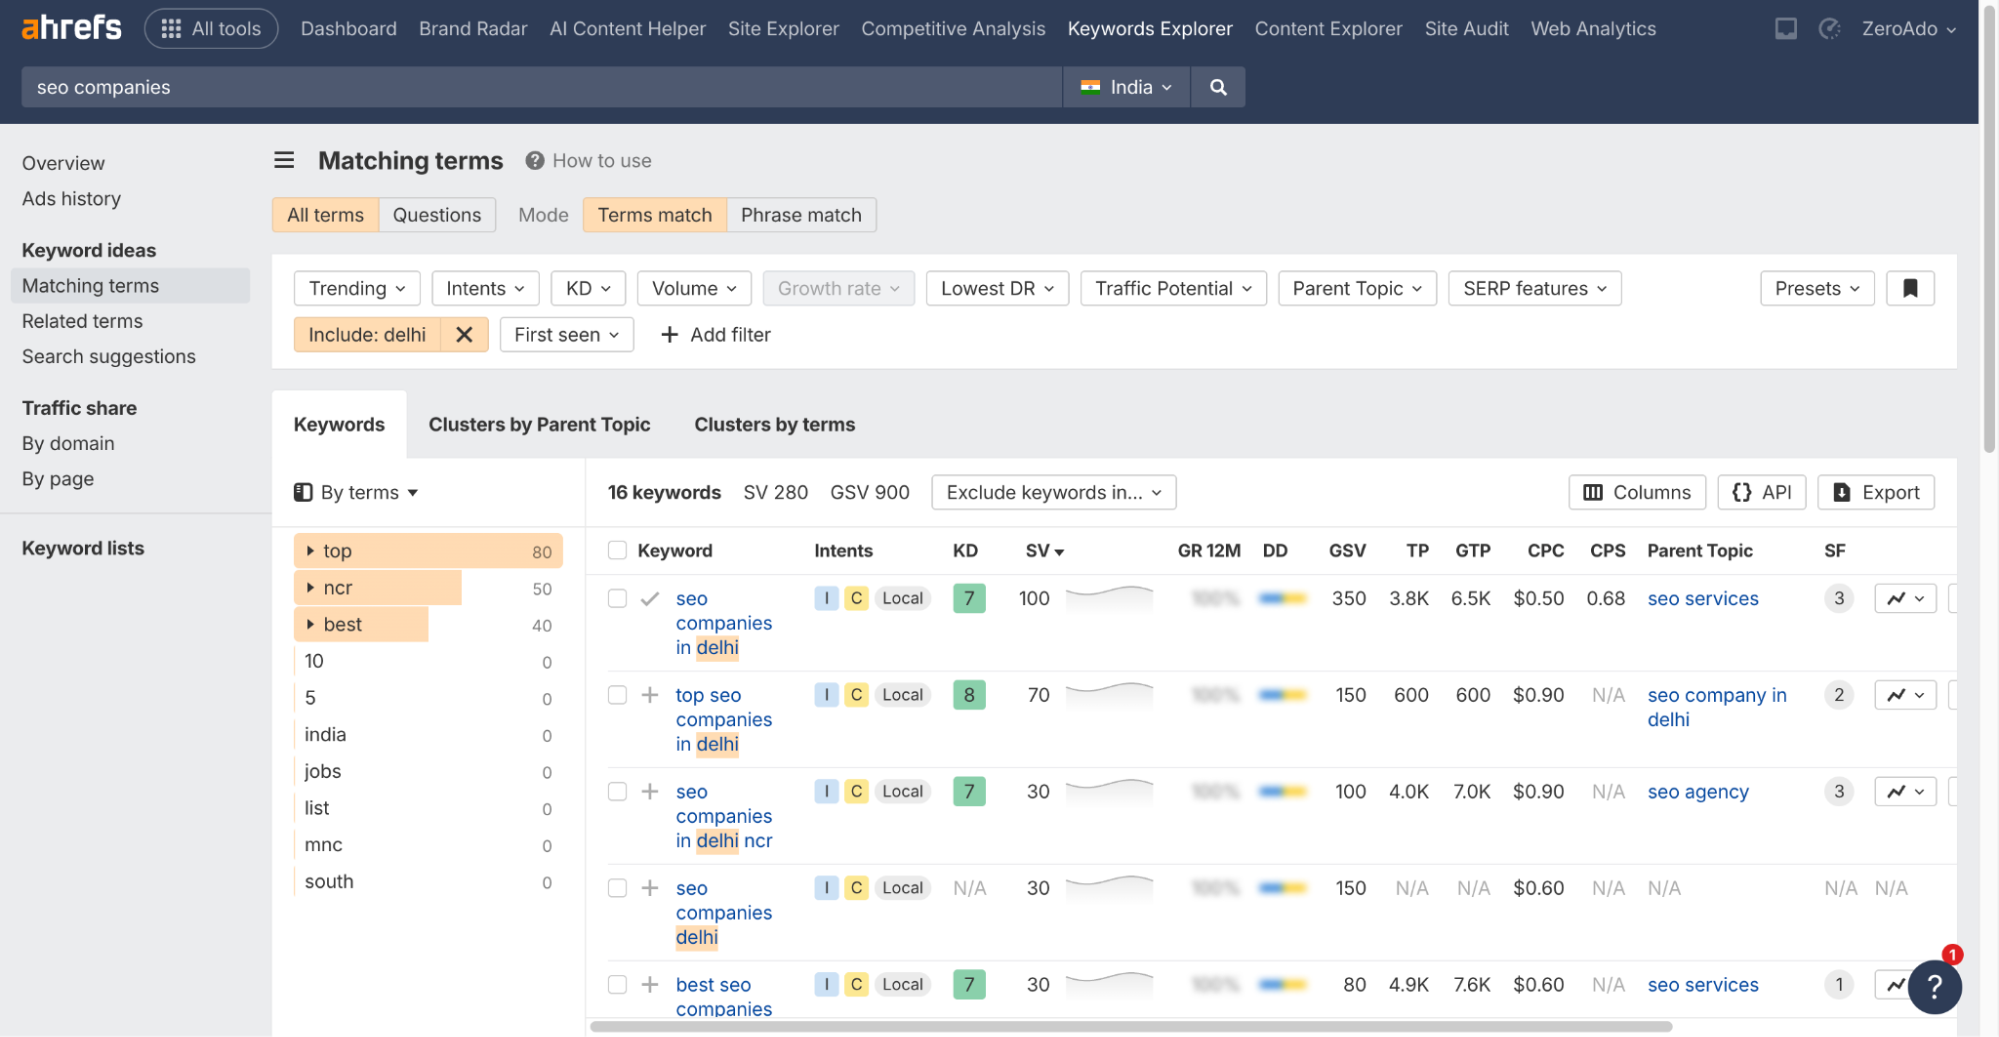Click Commercial intent badge for 'top seo companies in delhi'

856,695
